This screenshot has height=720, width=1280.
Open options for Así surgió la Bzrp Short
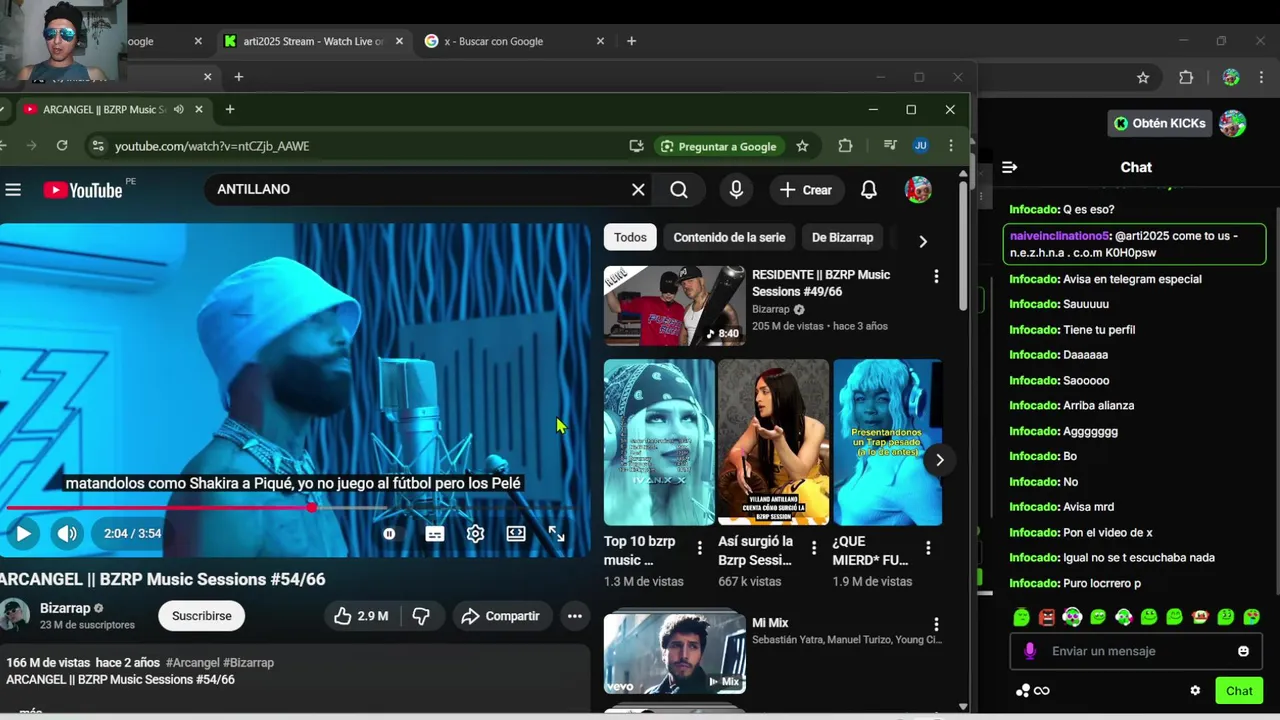coord(814,548)
